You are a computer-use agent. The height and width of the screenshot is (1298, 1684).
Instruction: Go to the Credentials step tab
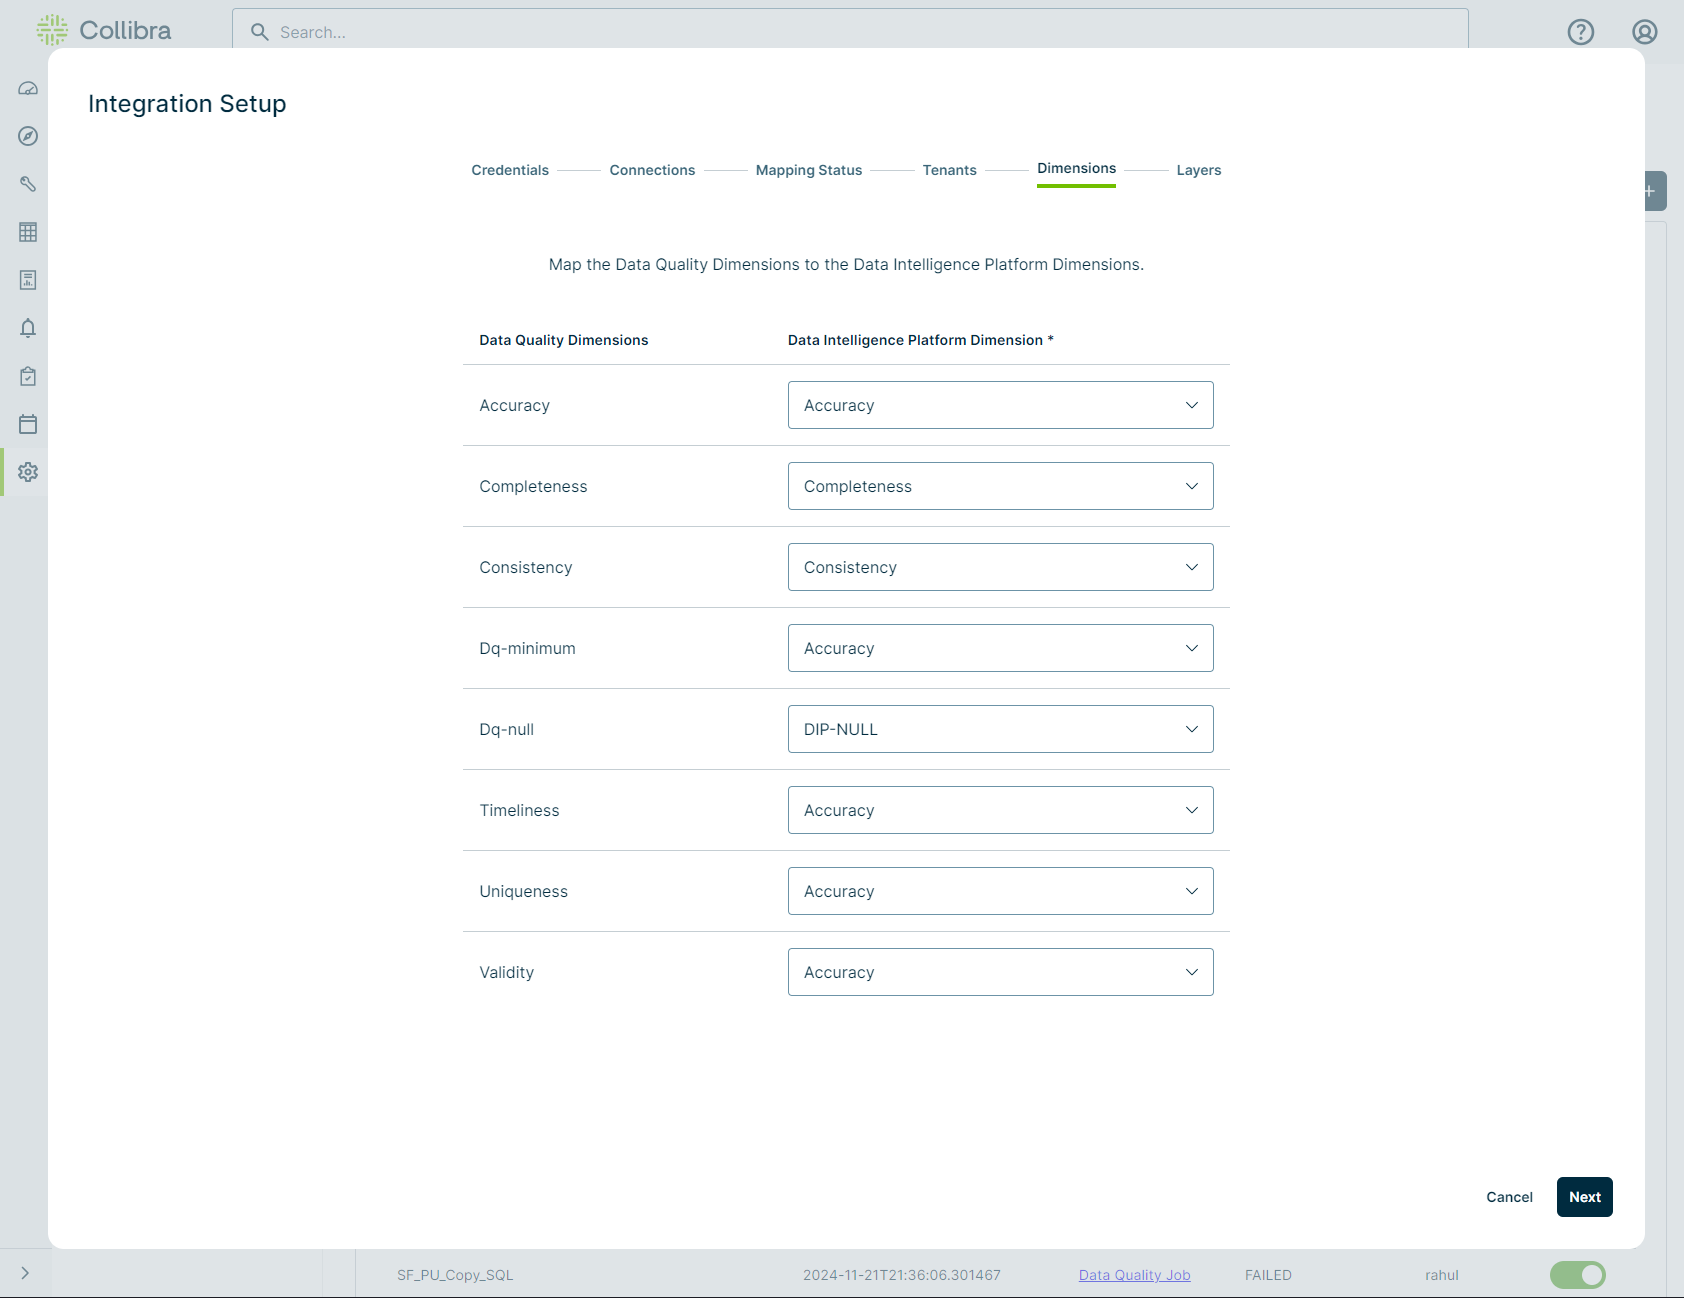pyautogui.click(x=510, y=170)
